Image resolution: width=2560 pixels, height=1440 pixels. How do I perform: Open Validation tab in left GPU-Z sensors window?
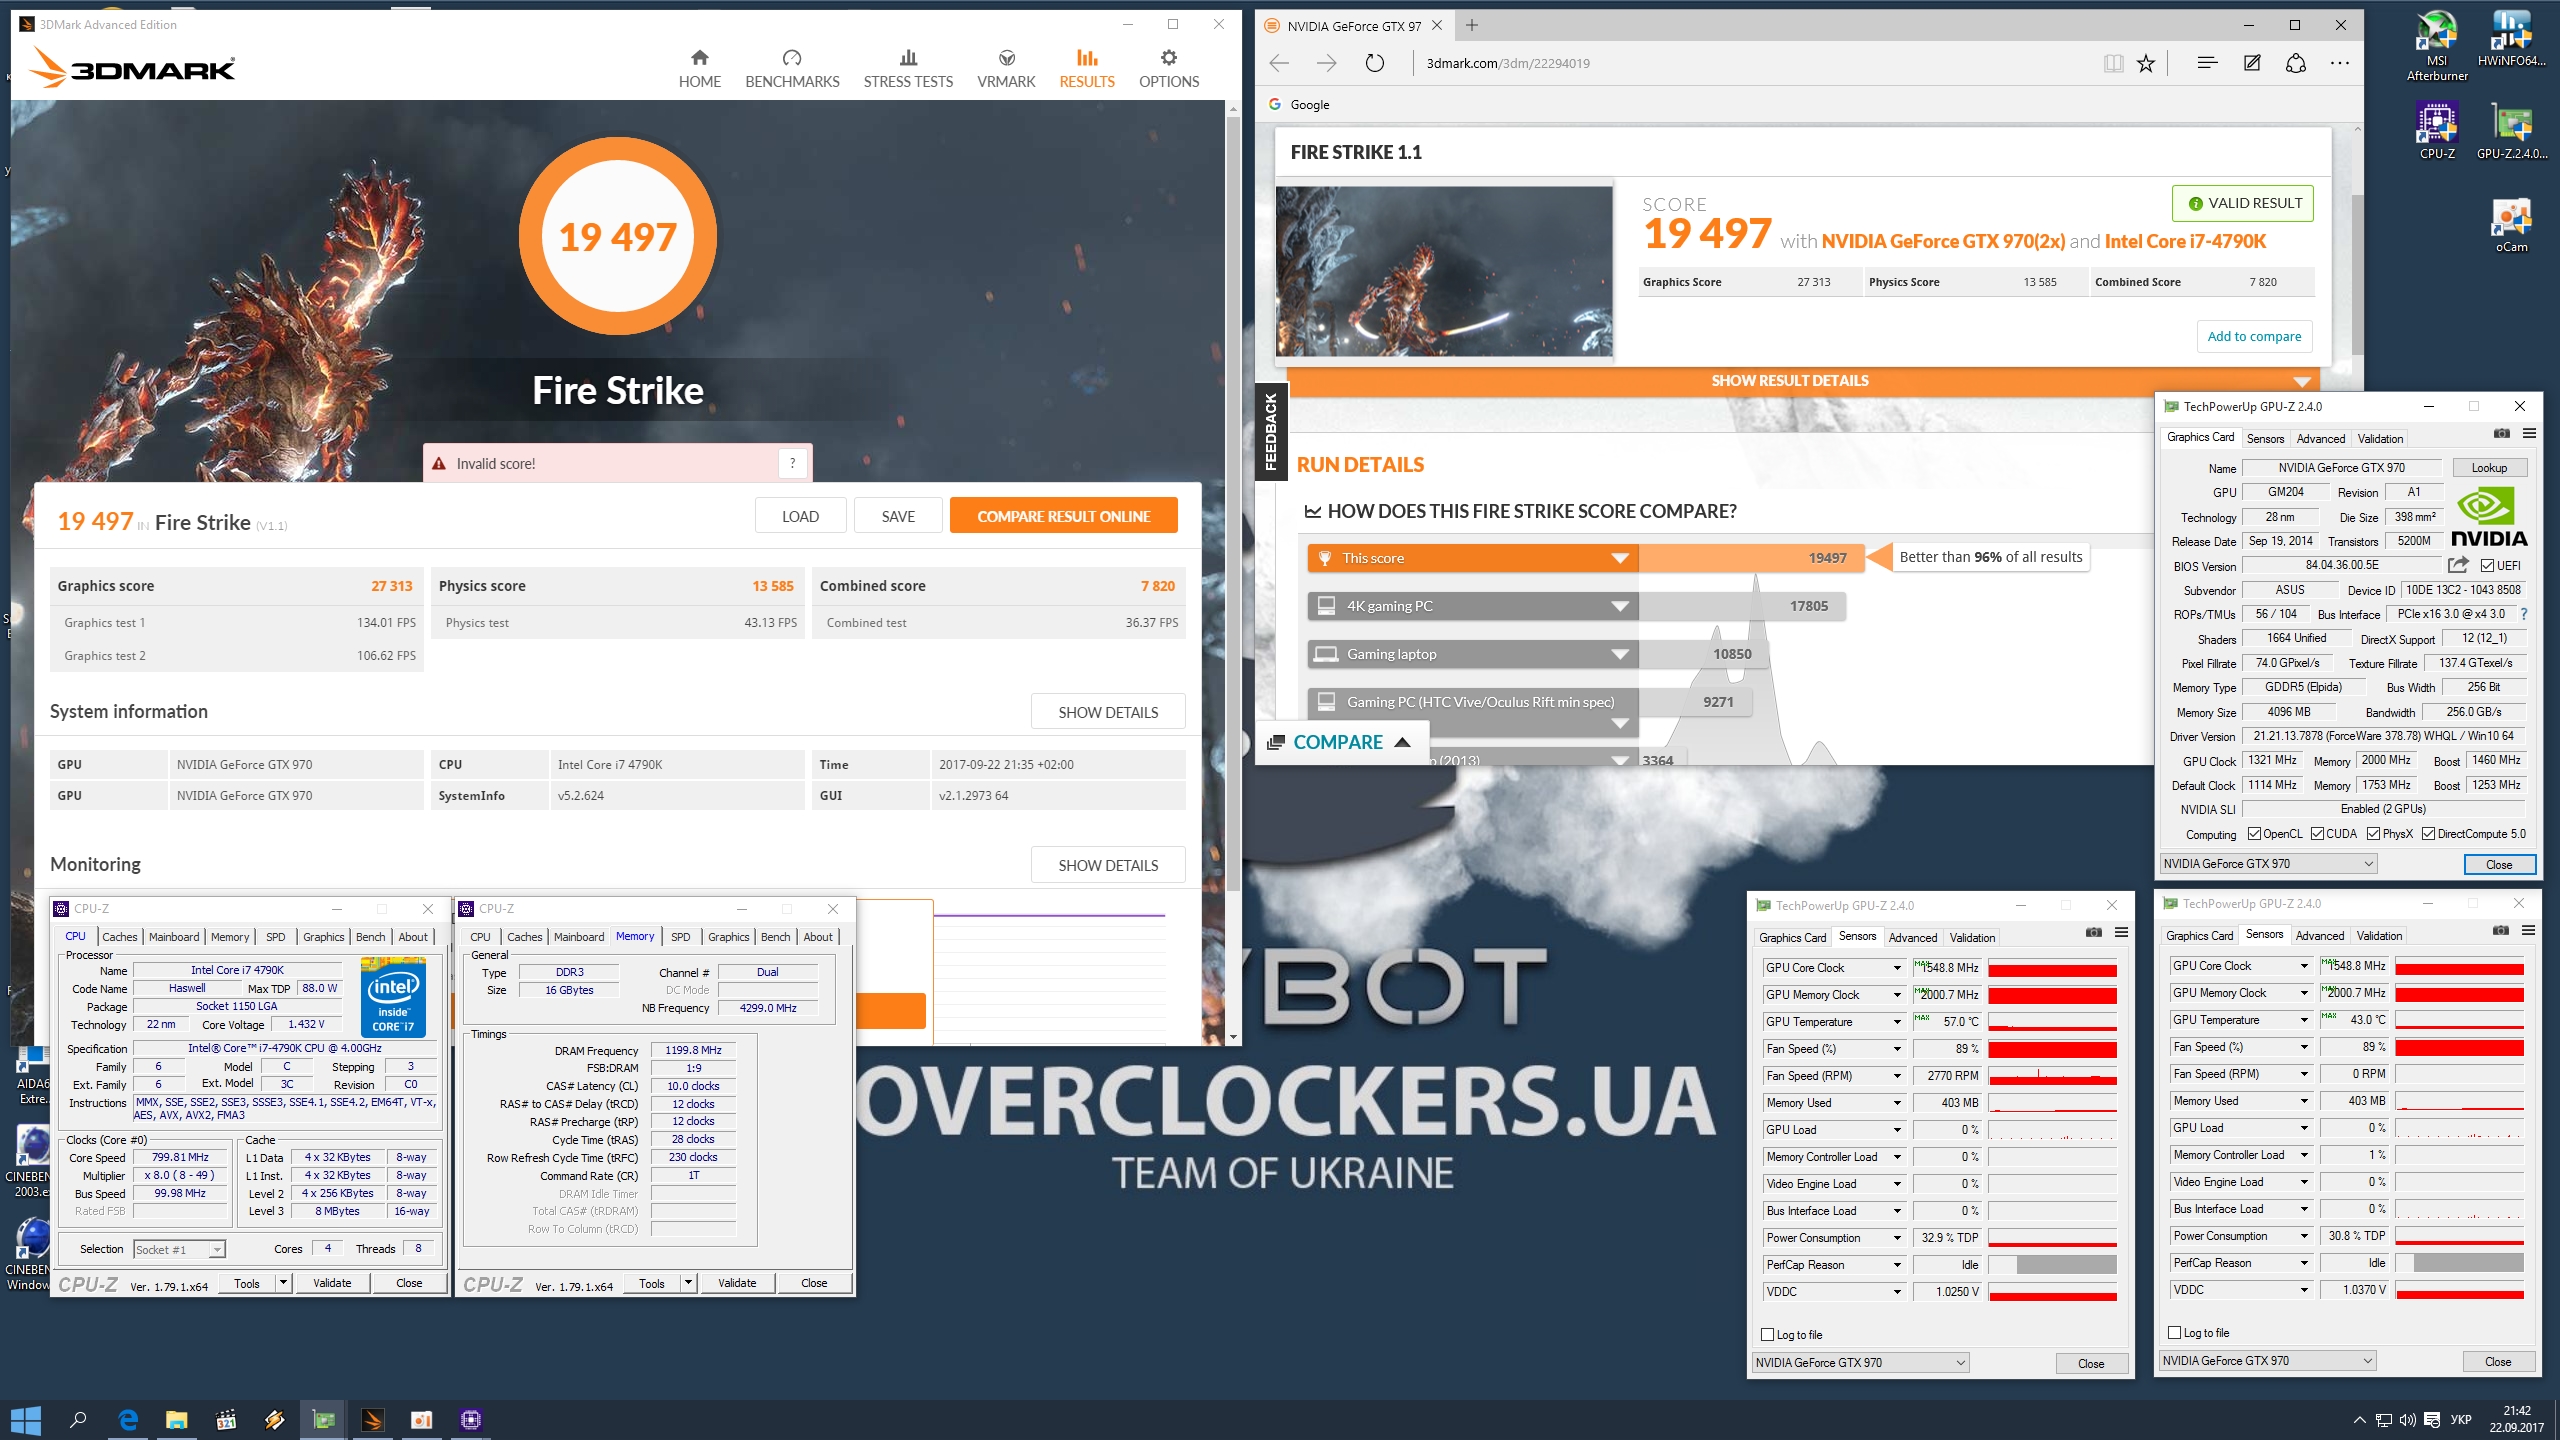1972,937
